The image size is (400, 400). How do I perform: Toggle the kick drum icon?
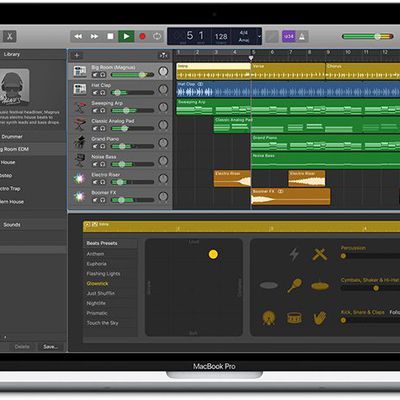(x=269, y=317)
